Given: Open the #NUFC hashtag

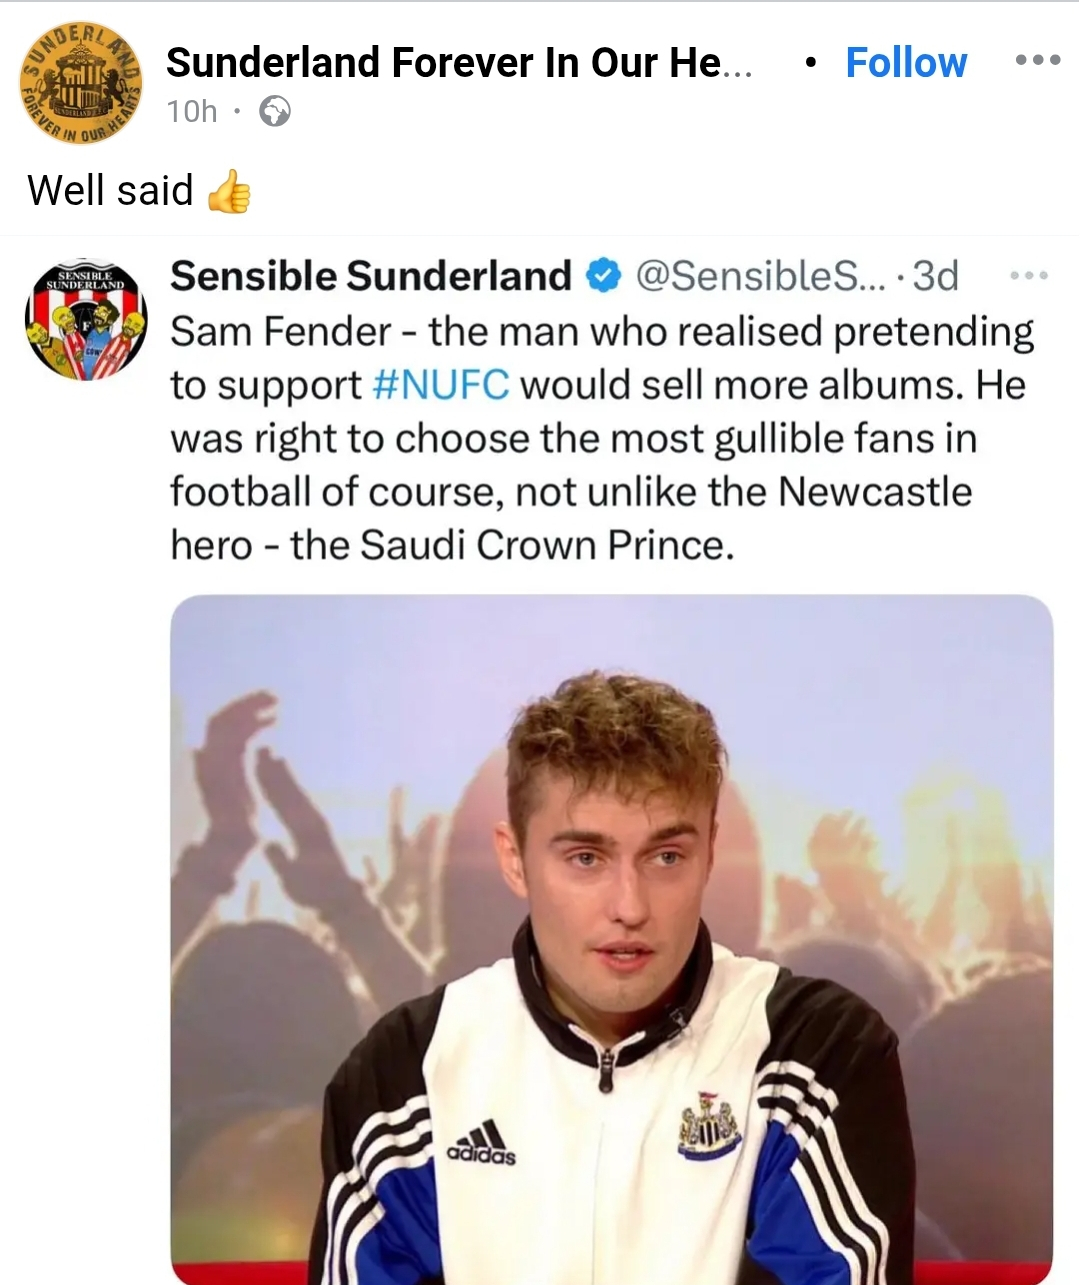Looking at the screenshot, I should (x=441, y=385).
